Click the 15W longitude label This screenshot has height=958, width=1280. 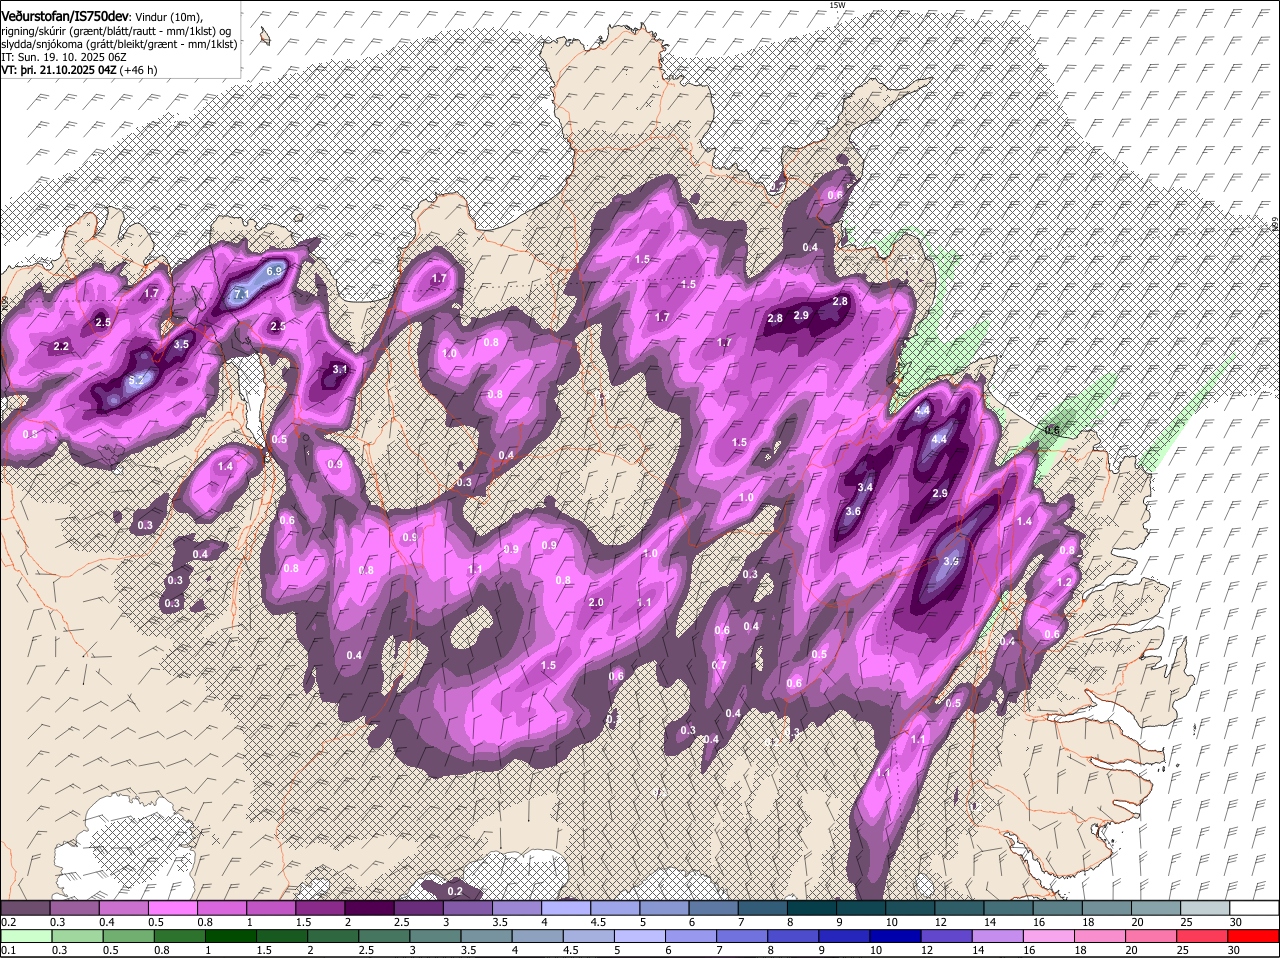point(837,5)
